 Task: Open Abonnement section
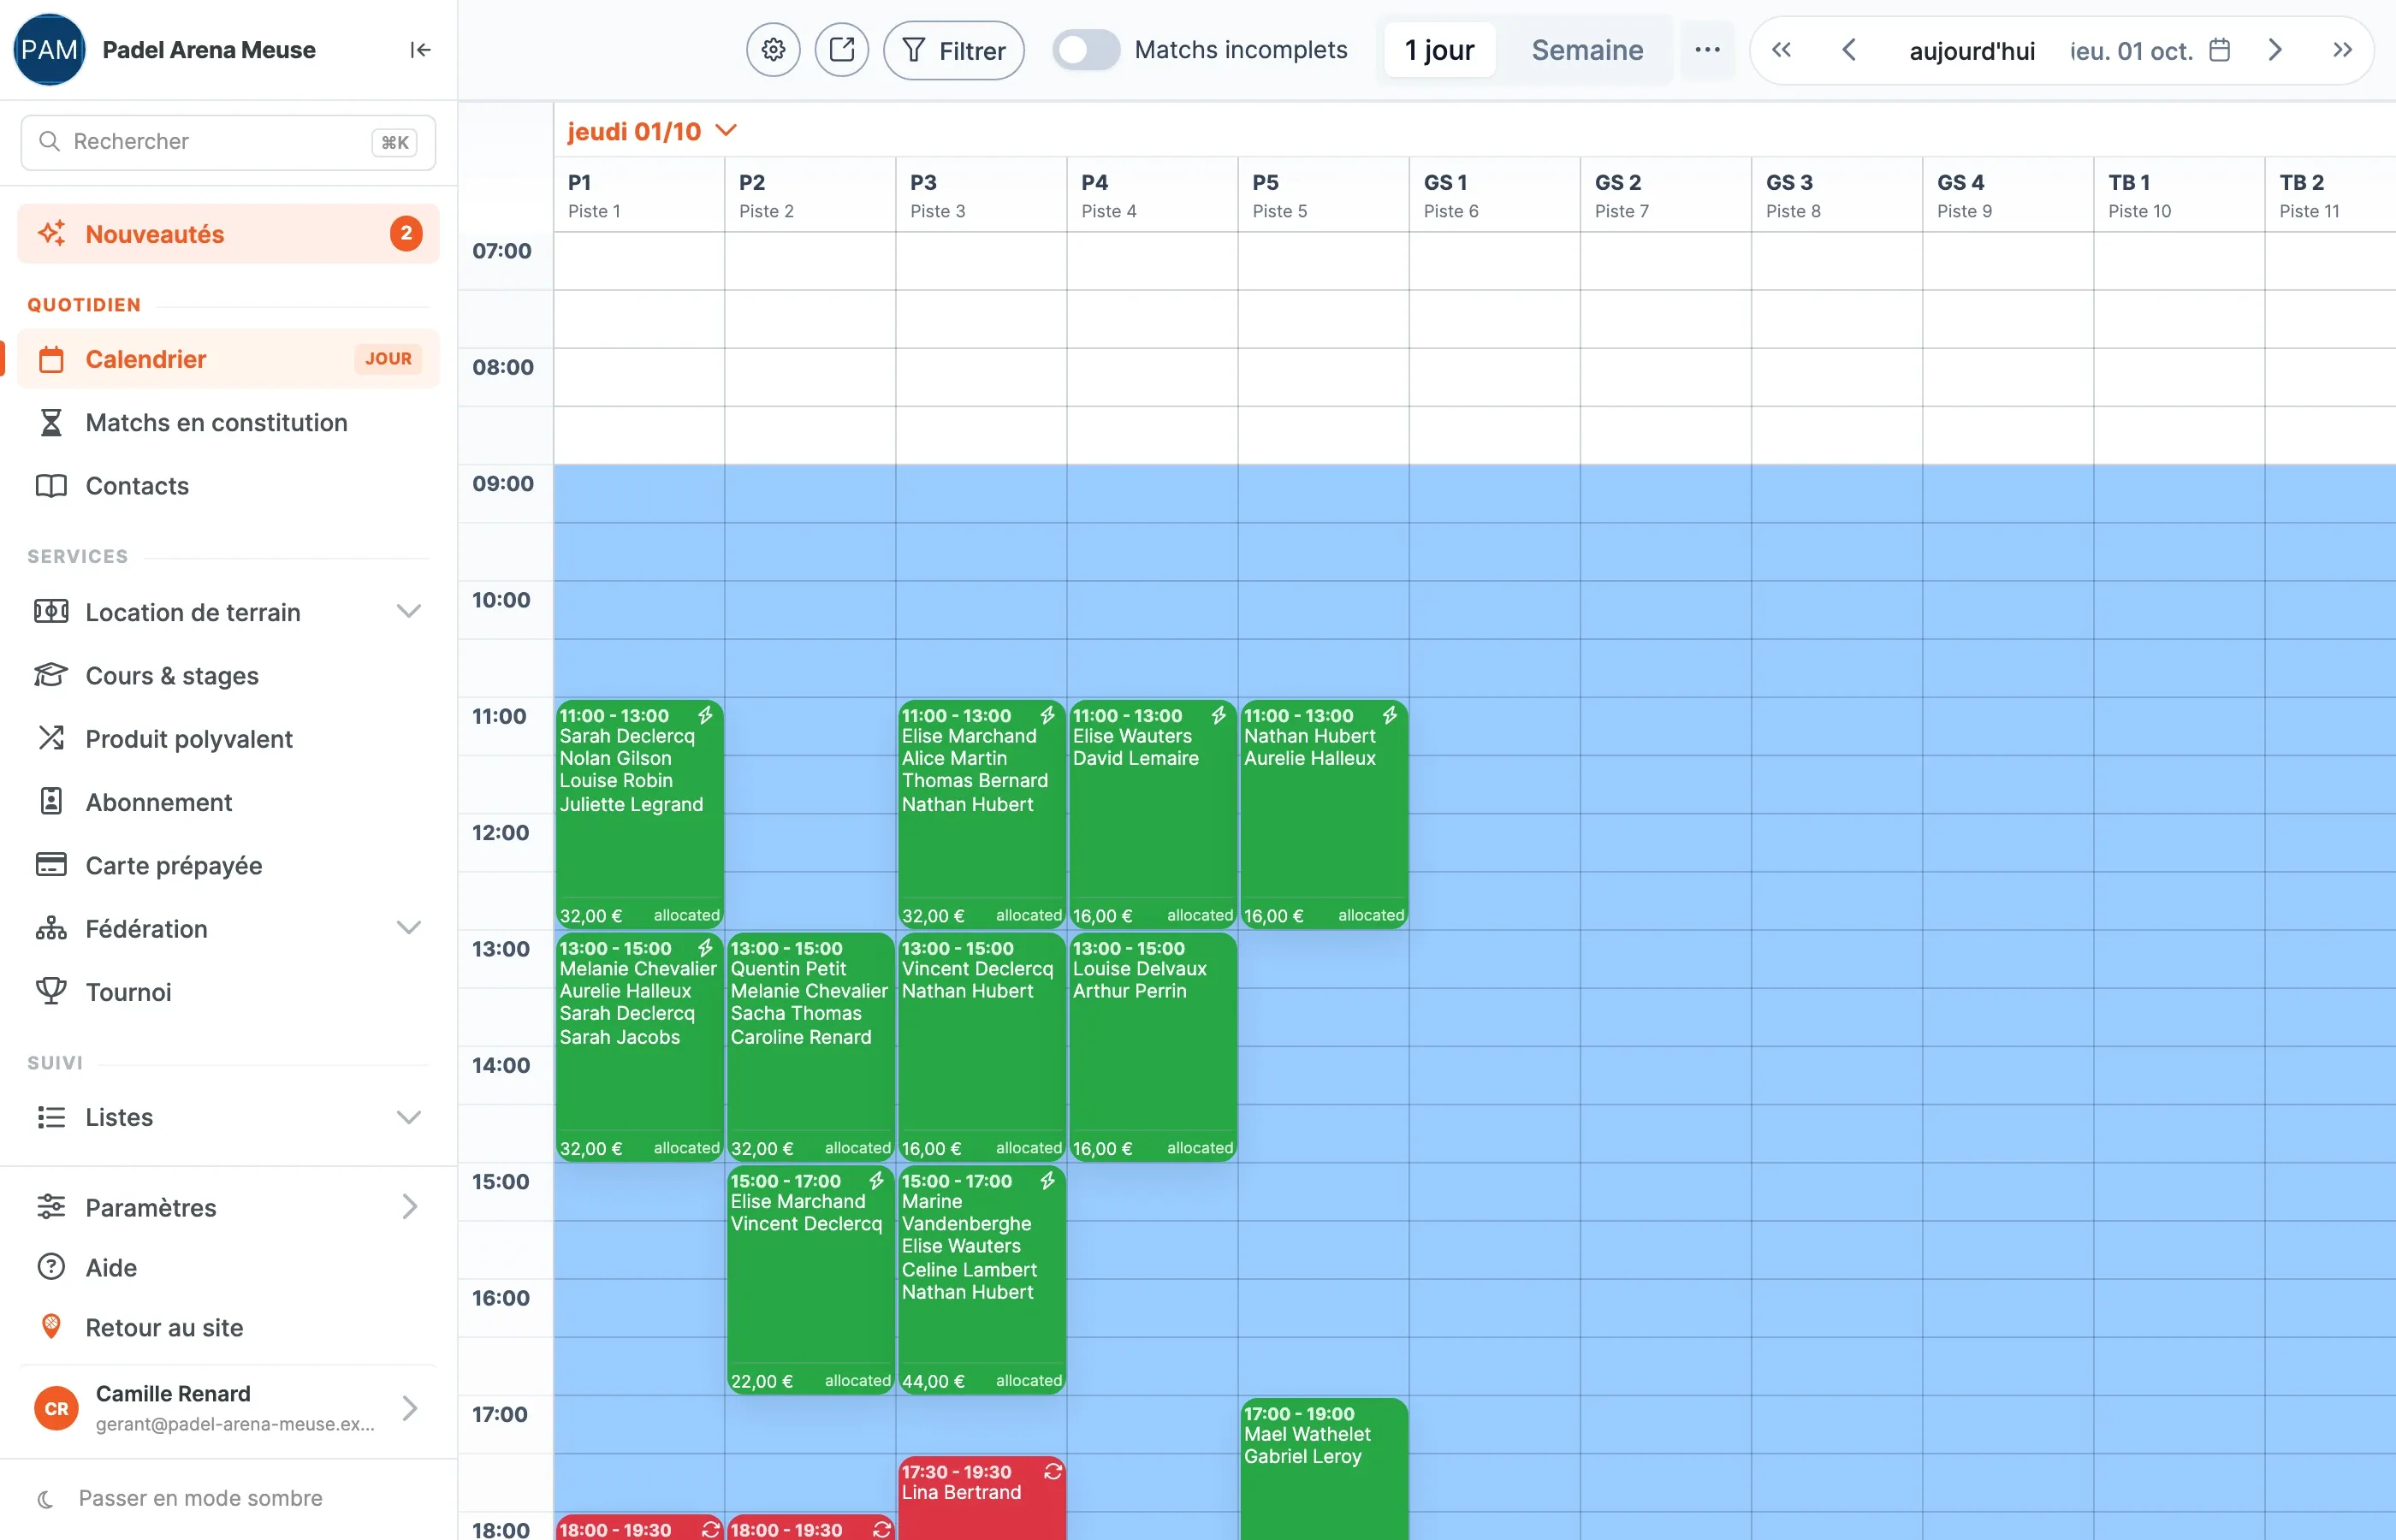[x=228, y=802]
